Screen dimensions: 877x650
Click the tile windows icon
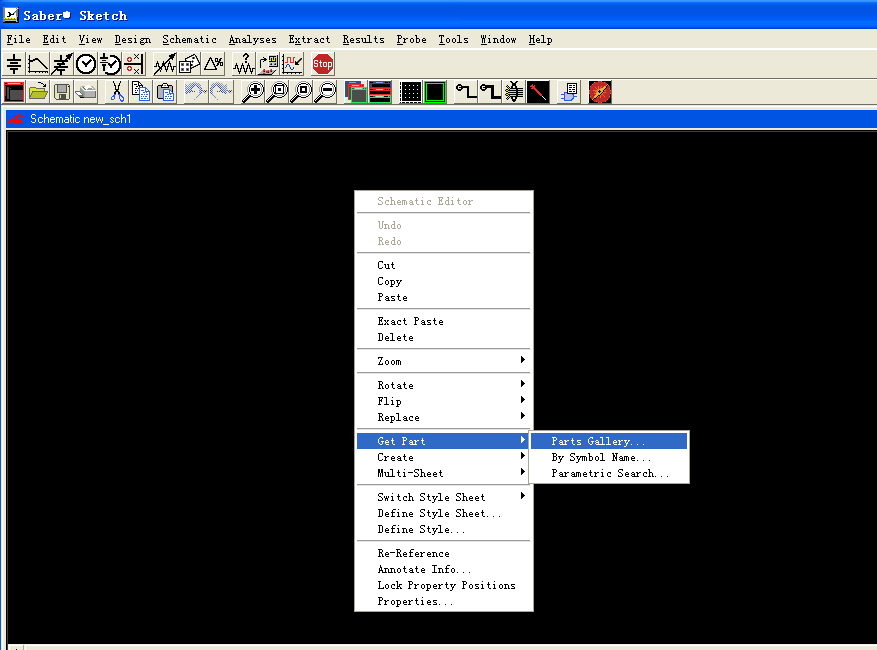click(380, 92)
